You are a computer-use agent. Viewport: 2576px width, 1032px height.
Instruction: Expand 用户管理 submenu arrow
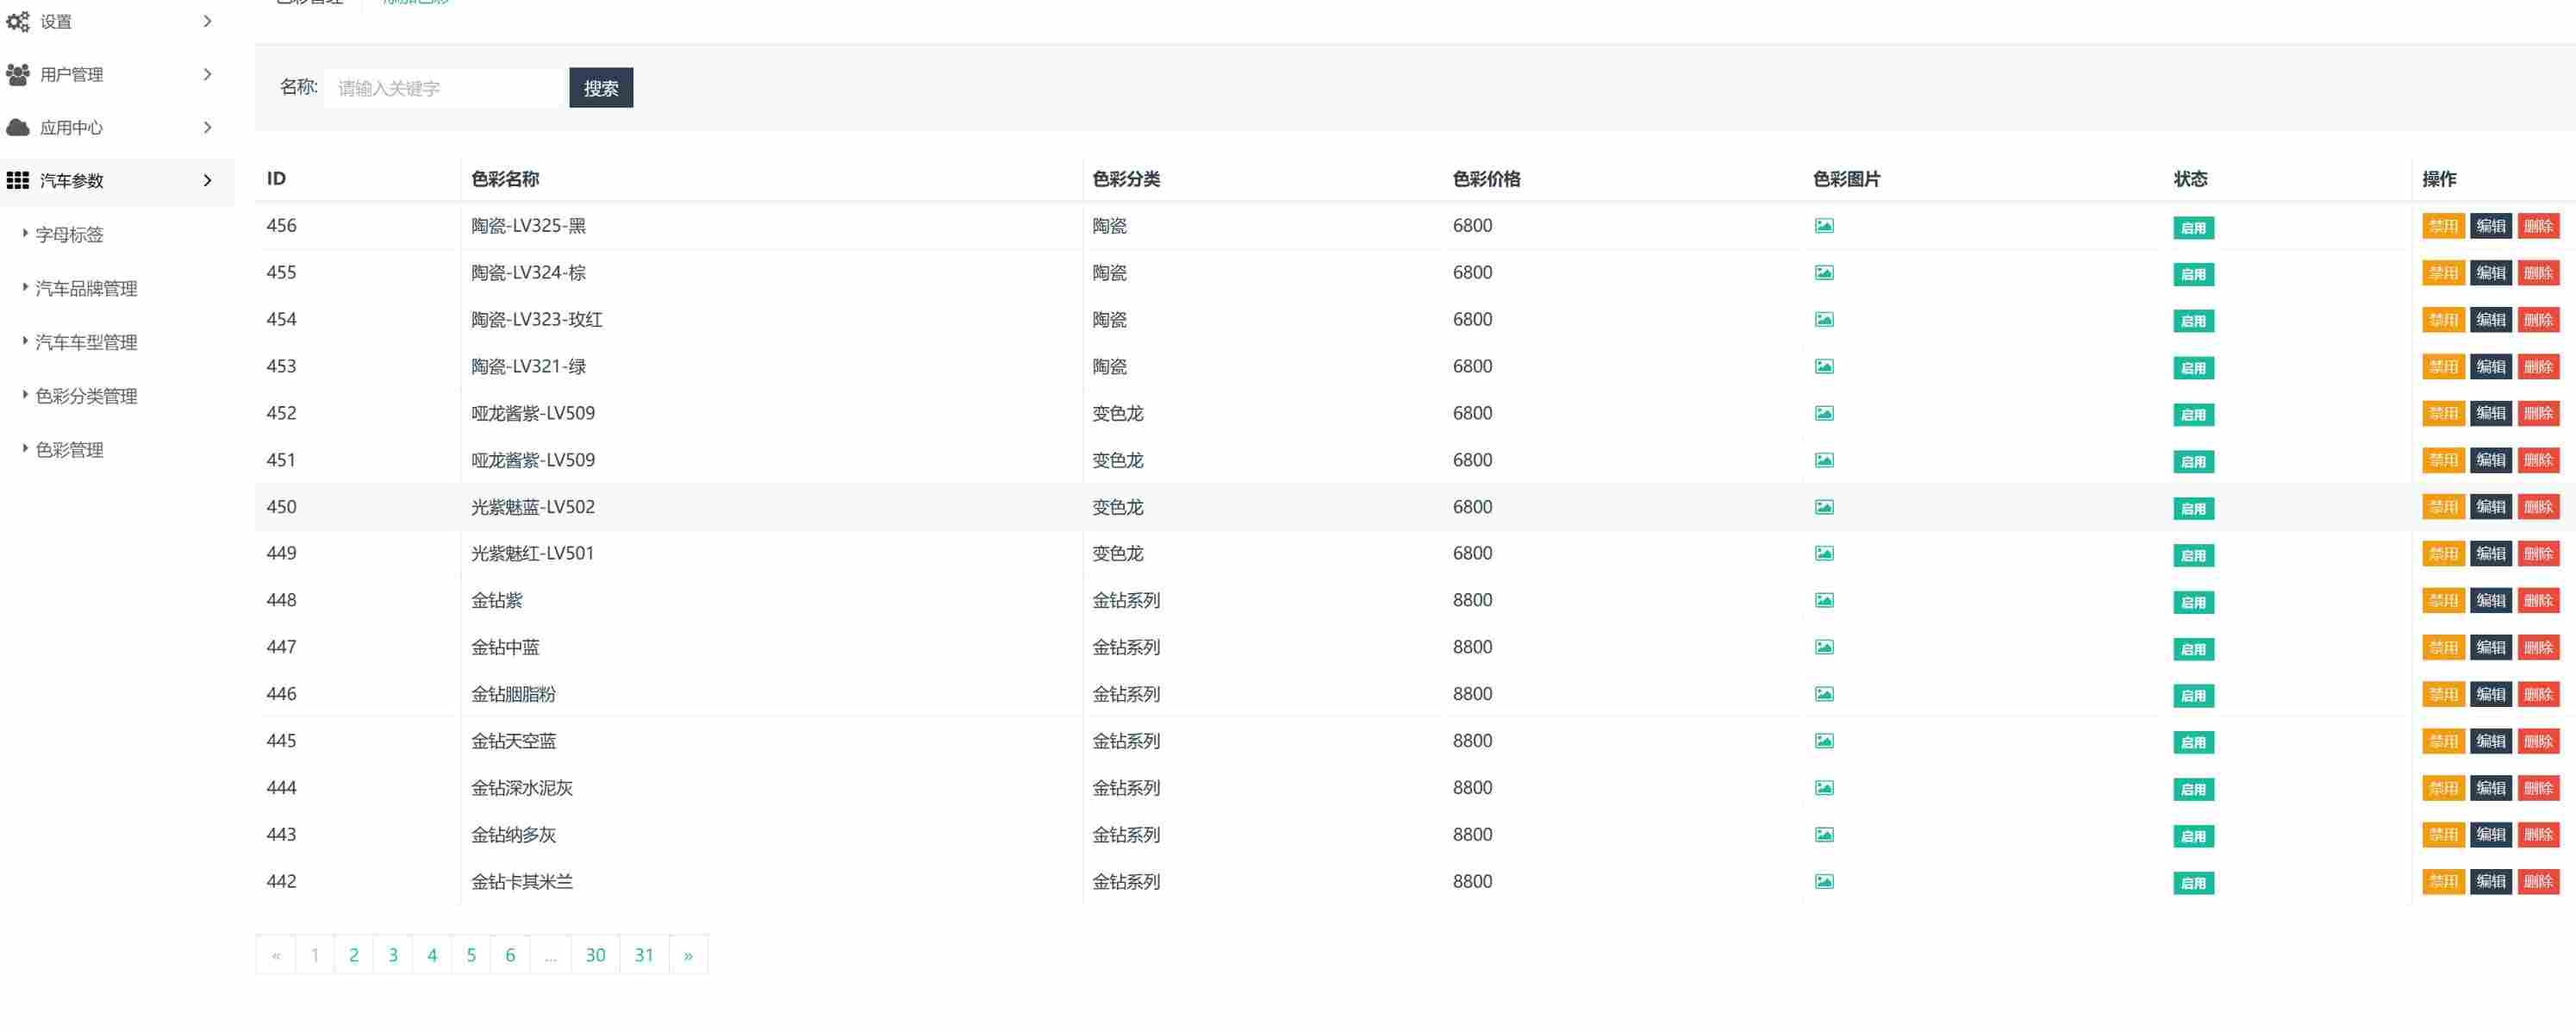pos(207,74)
